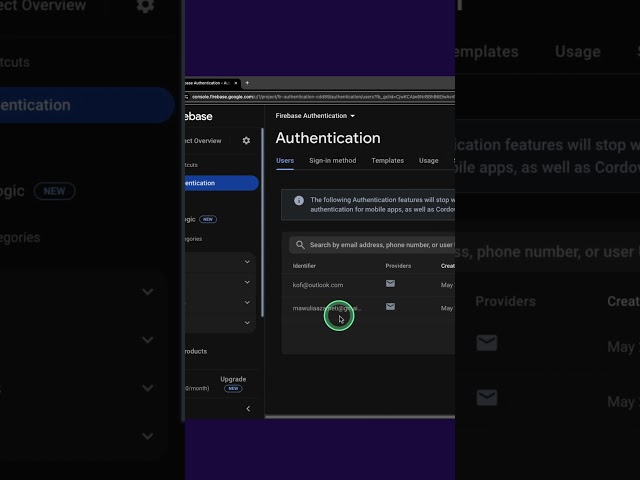
Task: Click email provider icon for mawuliaazameti row
Action: point(390,307)
